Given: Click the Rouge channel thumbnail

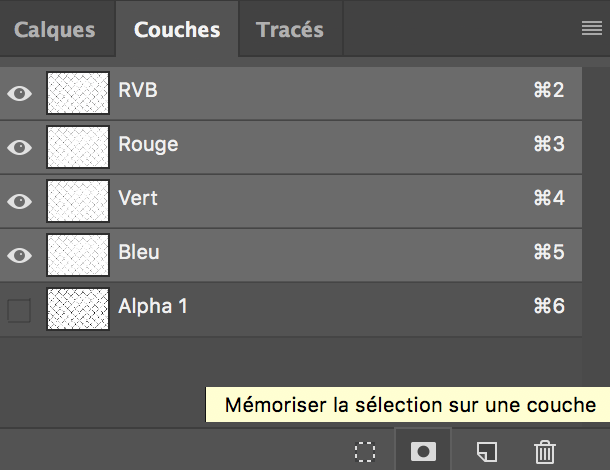Looking at the screenshot, I should [x=78, y=146].
